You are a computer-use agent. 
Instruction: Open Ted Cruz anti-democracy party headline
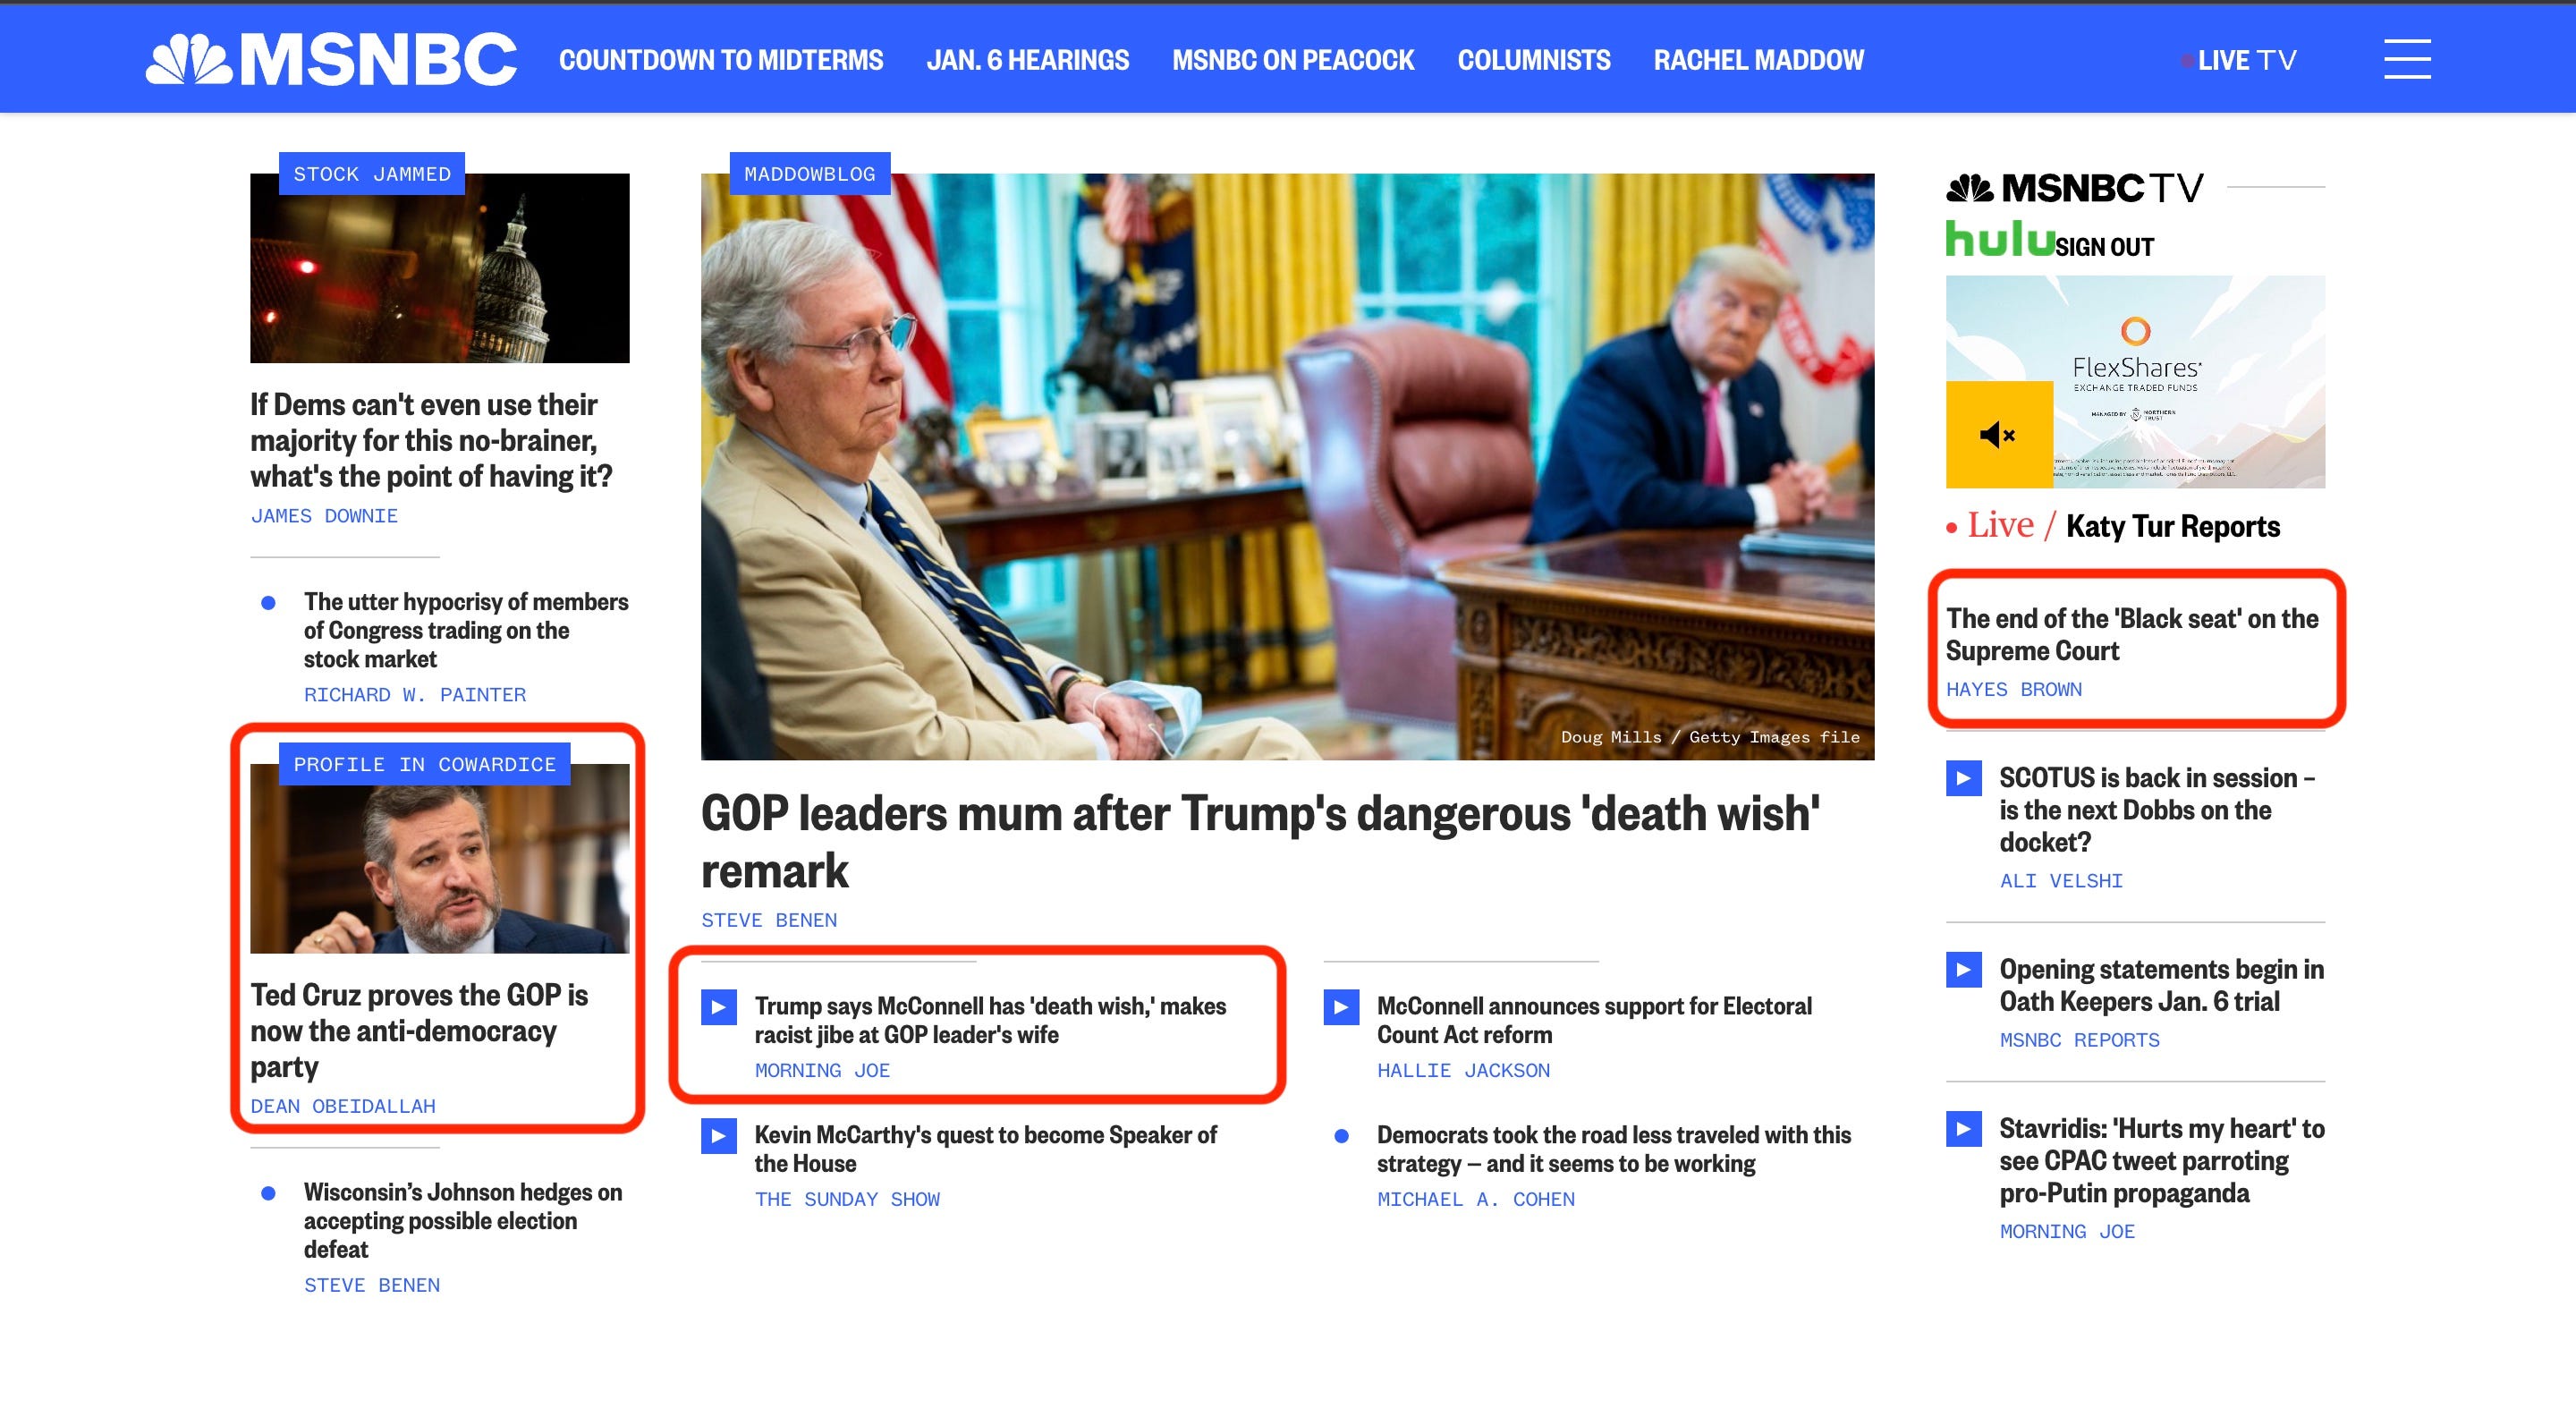[419, 1031]
